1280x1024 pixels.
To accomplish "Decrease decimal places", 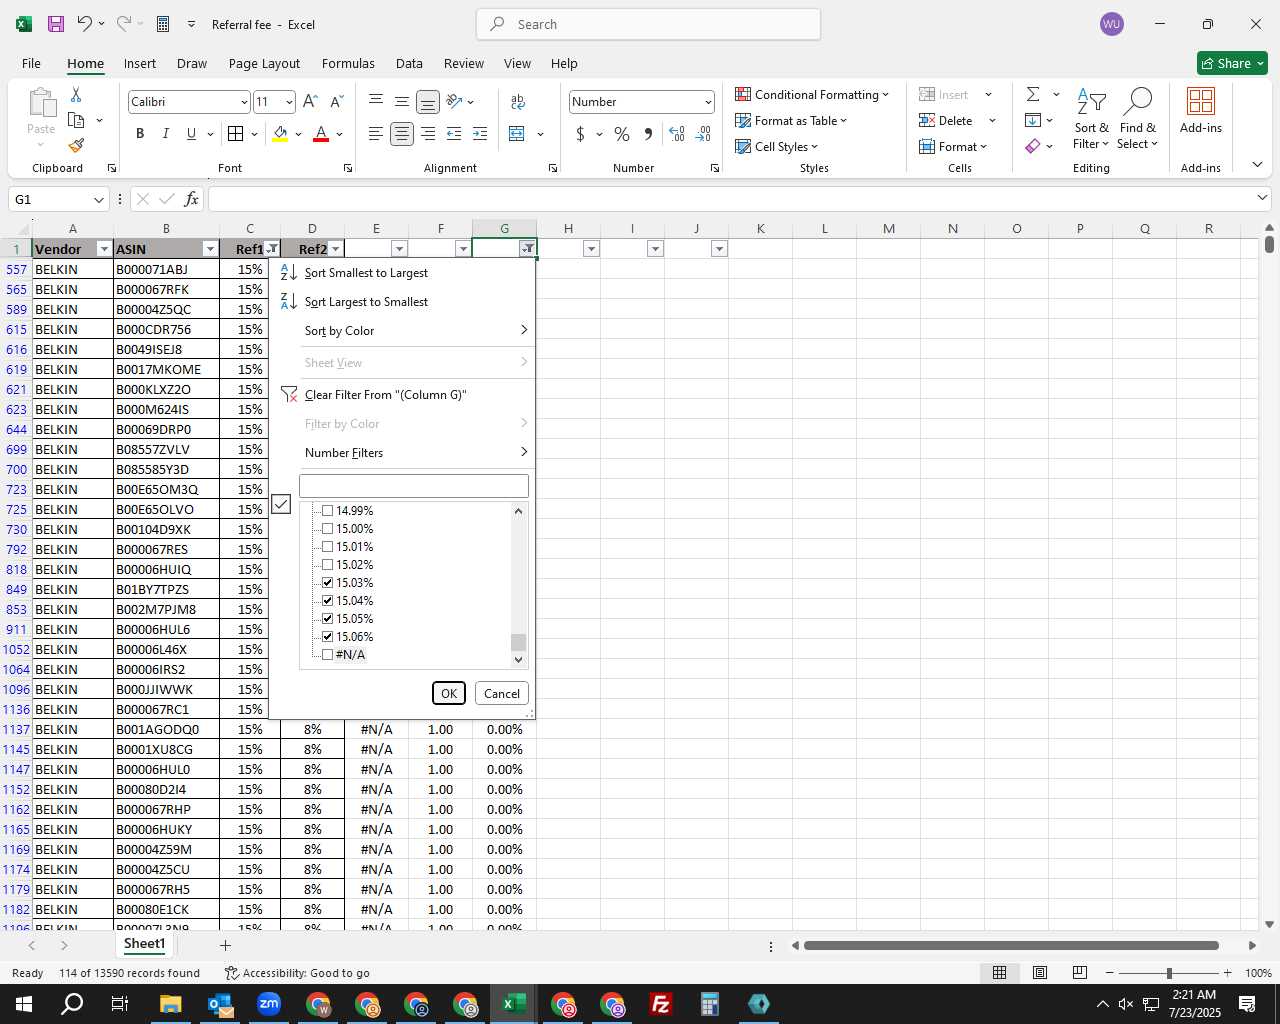I will click(x=703, y=134).
